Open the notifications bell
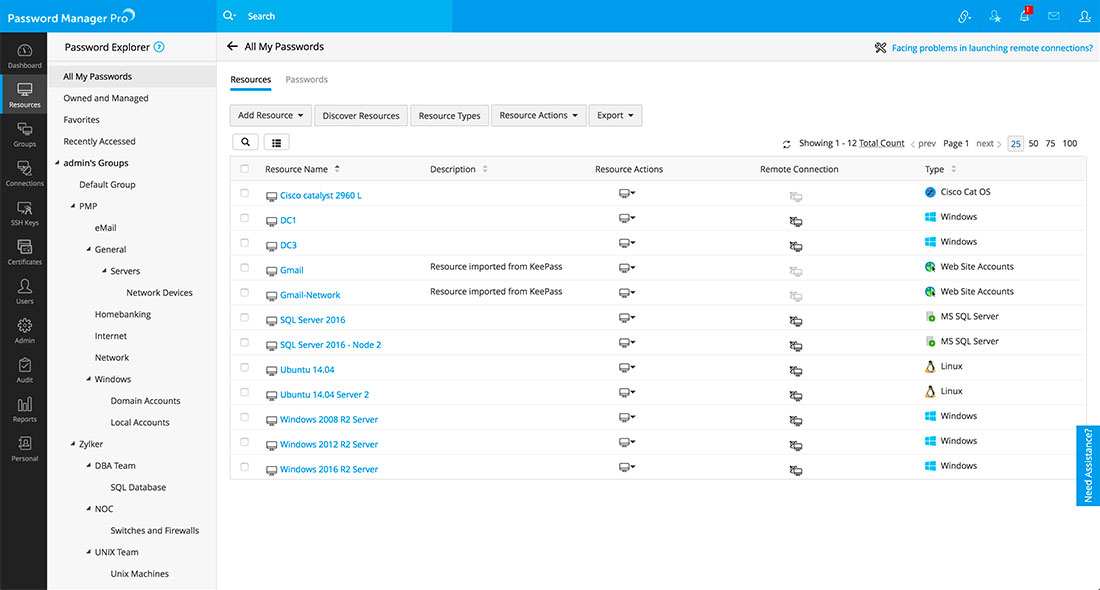Image resolution: width=1100 pixels, height=590 pixels. point(1023,16)
